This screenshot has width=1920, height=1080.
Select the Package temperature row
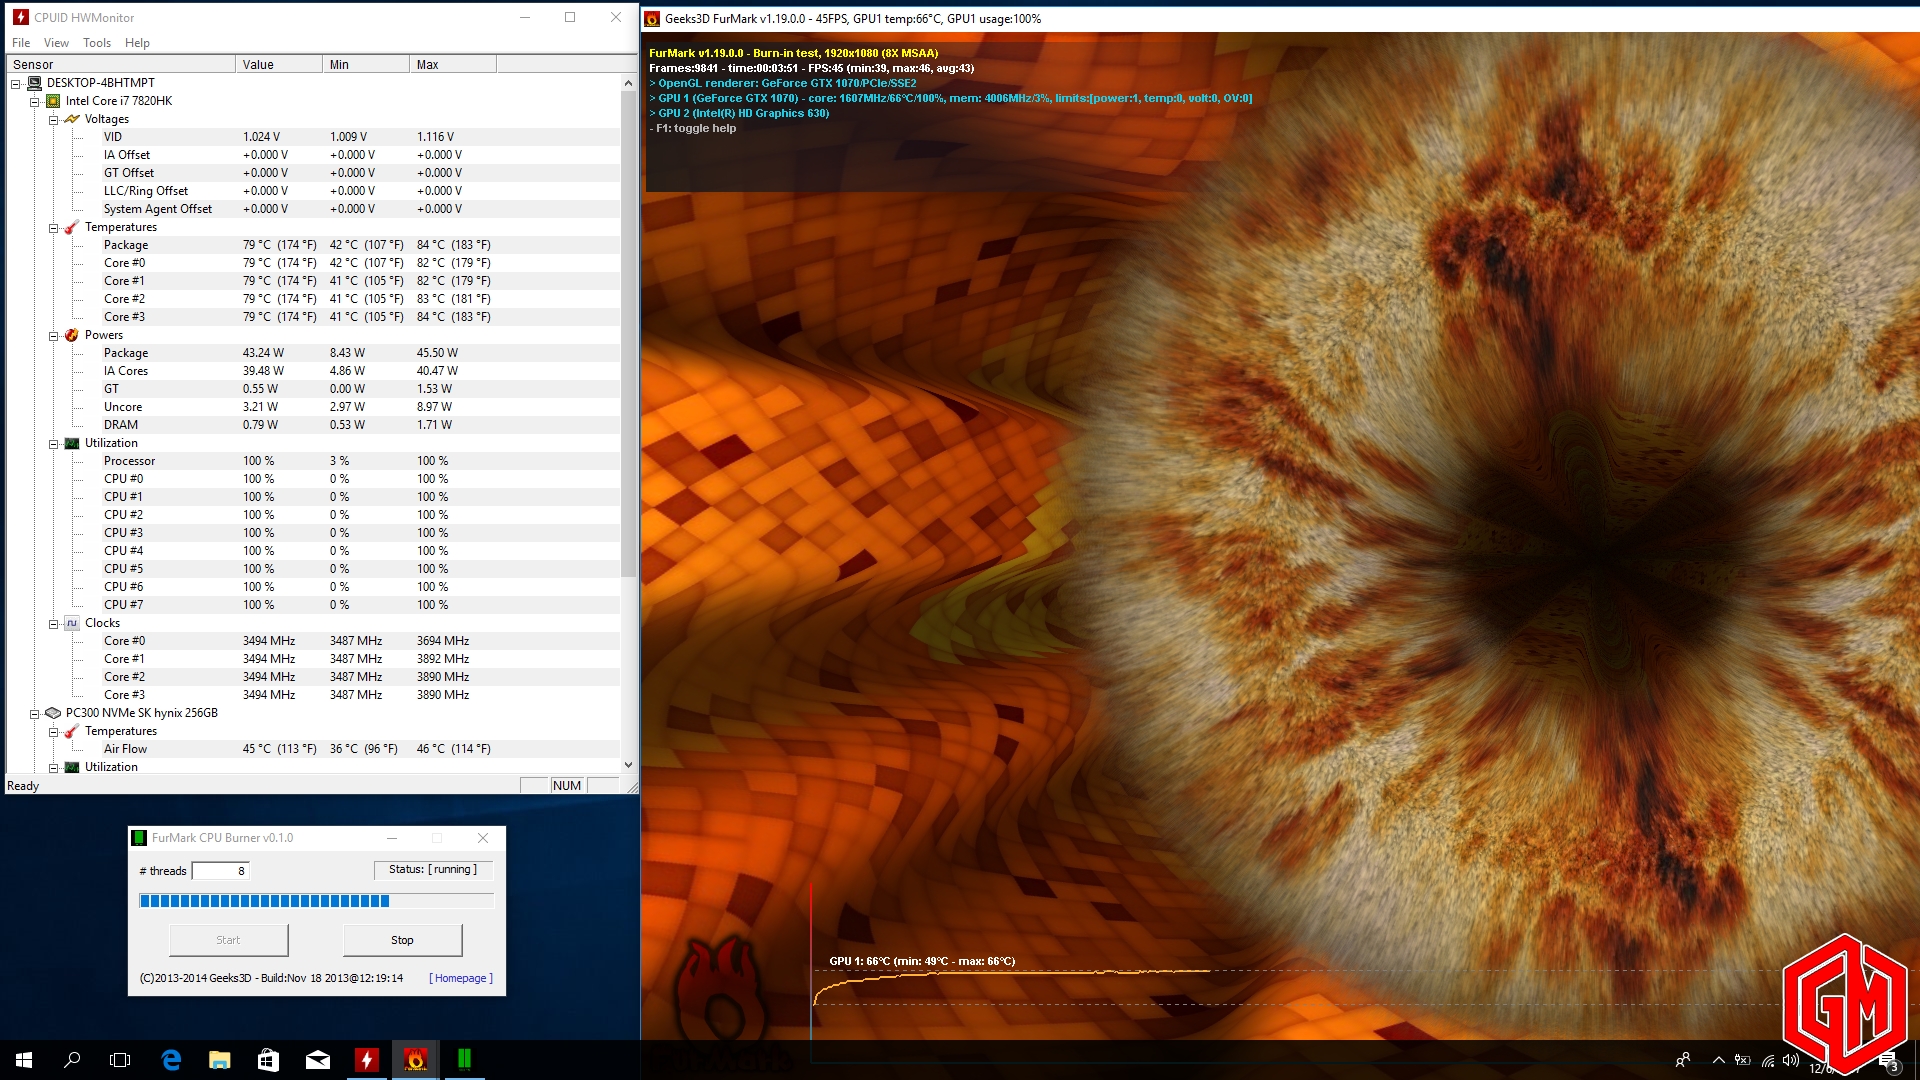(x=314, y=245)
